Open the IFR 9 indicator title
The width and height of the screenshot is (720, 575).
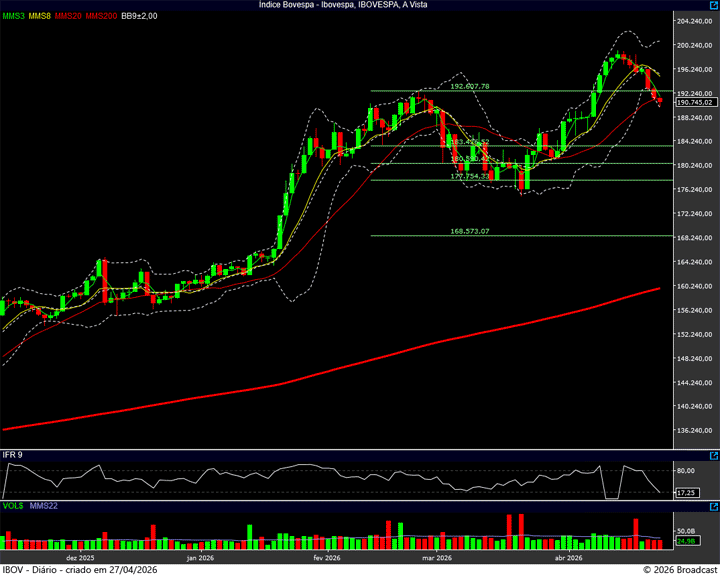(x=13, y=455)
